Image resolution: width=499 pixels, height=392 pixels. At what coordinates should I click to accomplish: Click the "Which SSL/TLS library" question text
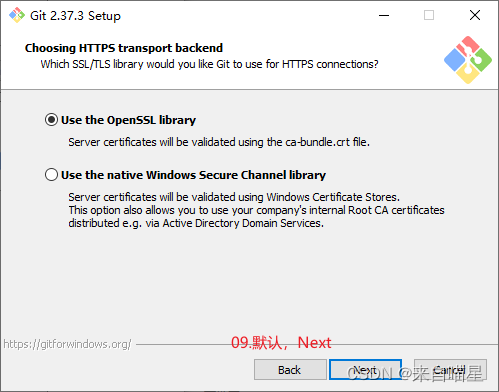pos(209,64)
